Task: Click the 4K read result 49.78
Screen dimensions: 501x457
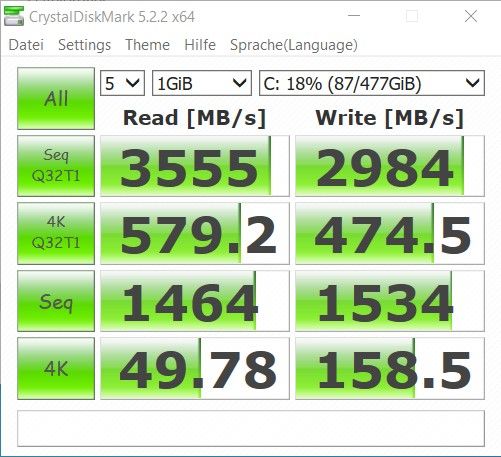Action: click(x=195, y=369)
